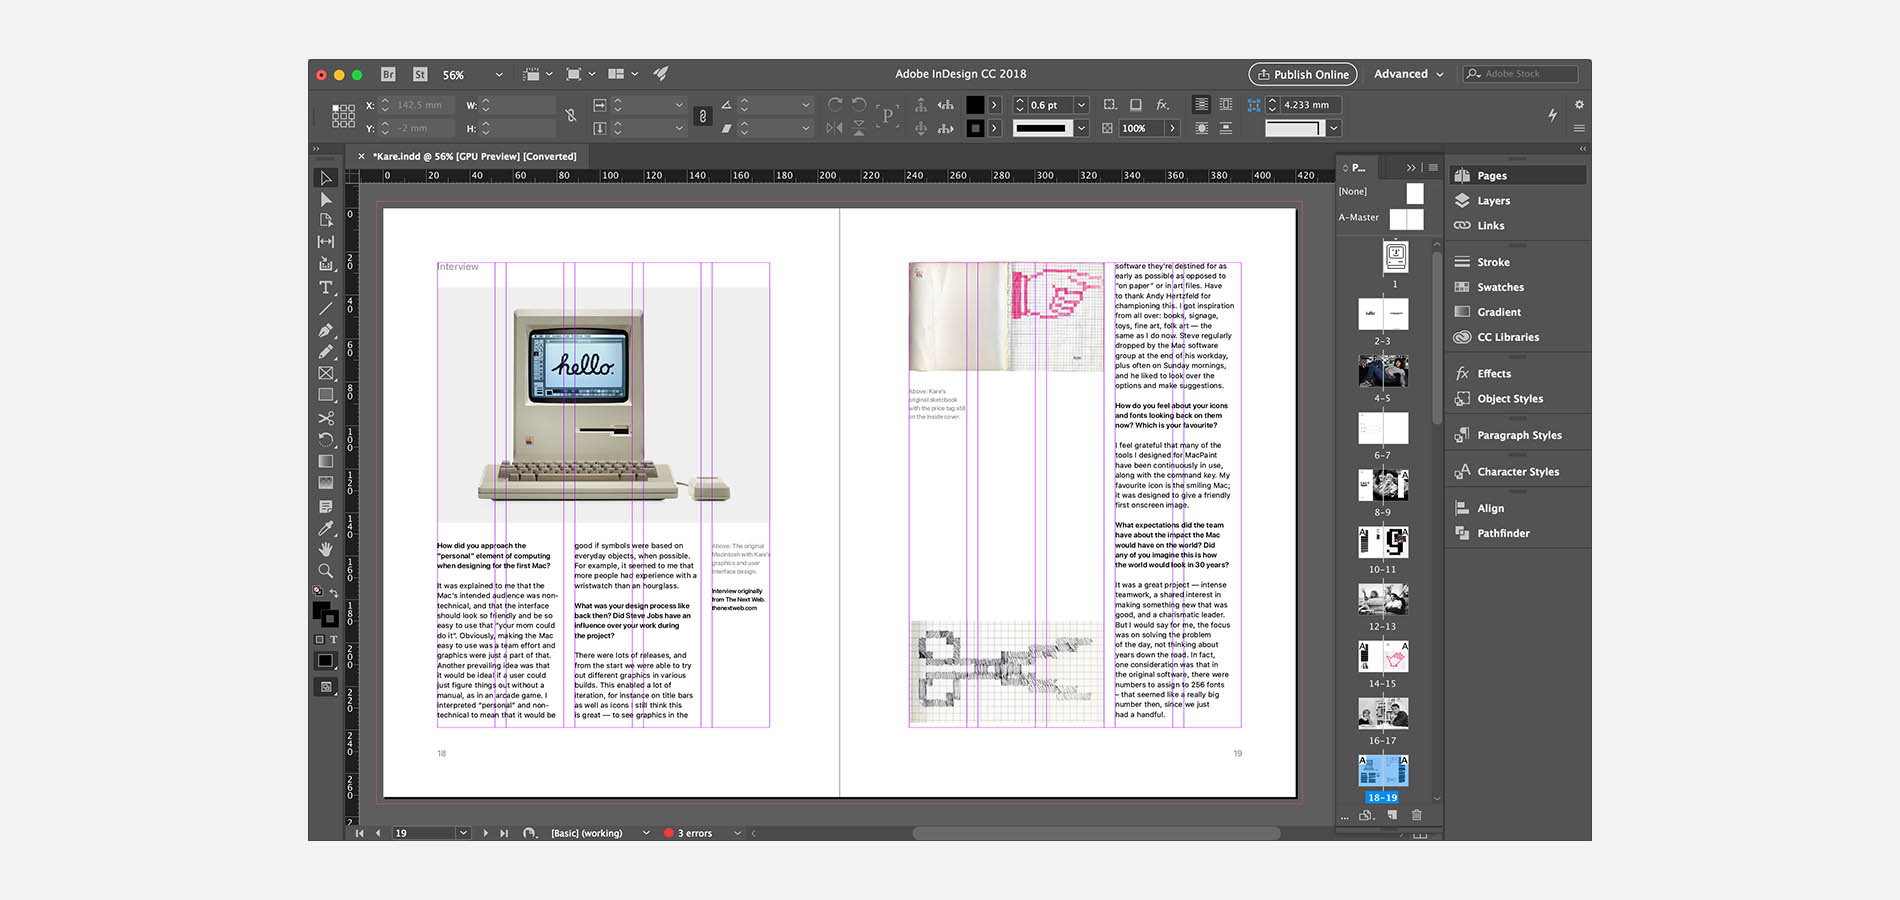Open the Paragraph Styles panel
Screen dimensions: 1900x900
[x=1517, y=435]
